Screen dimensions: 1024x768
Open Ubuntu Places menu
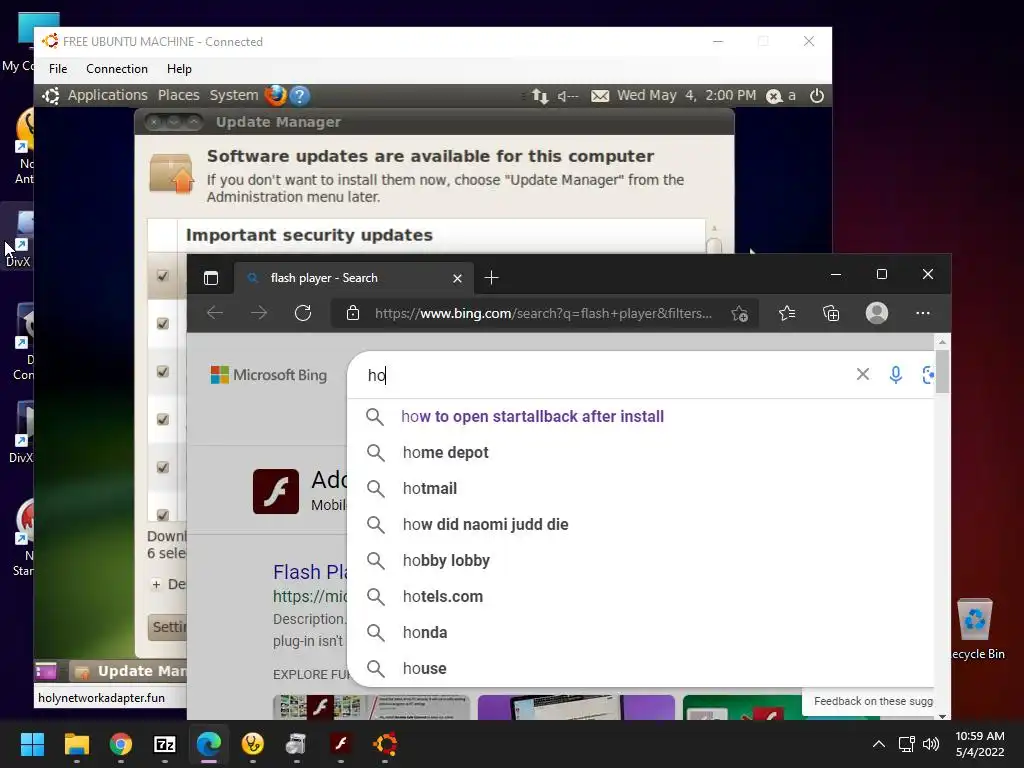coord(178,95)
